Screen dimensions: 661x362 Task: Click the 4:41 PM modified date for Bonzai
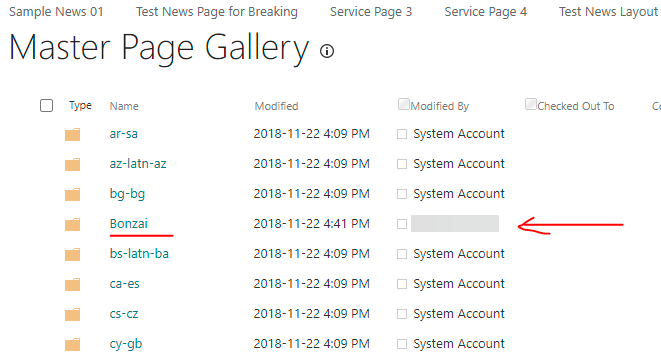312,223
